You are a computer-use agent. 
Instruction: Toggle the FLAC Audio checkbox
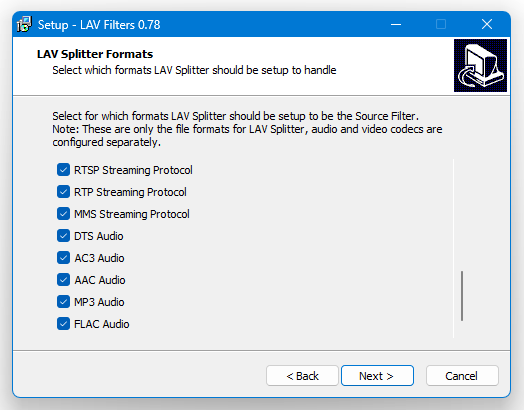pos(63,324)
